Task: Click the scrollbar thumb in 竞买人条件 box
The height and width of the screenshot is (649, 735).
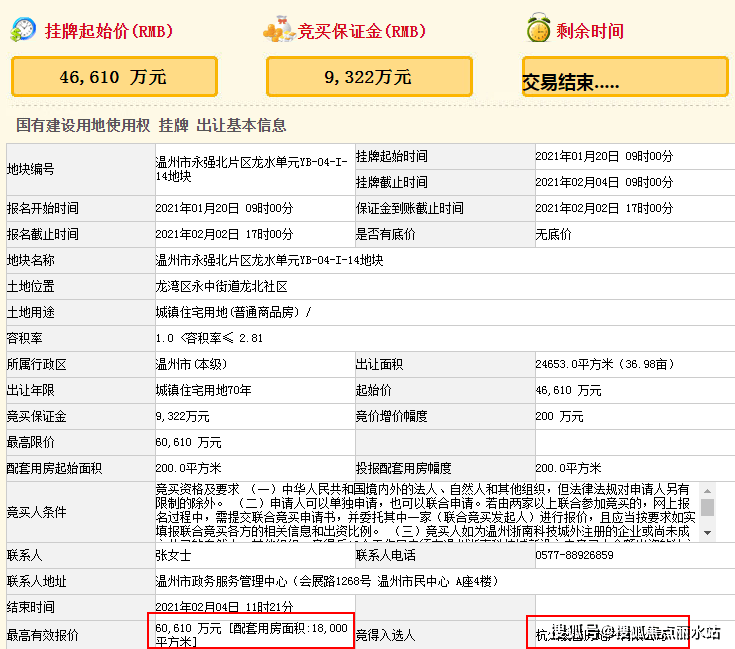Action: coord(707,507)
